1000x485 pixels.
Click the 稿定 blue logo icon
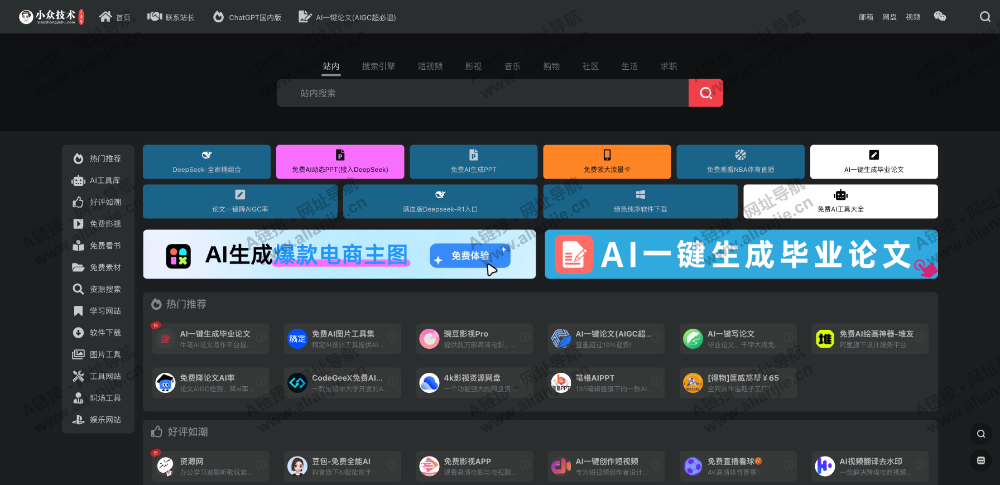click(x=297, y=339)
